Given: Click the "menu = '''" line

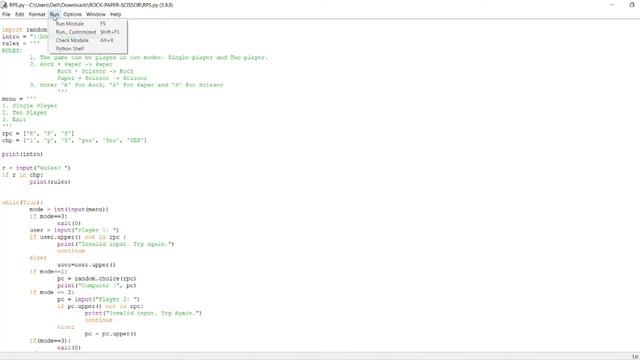Looking at the screenshot, I should point(19,99).
